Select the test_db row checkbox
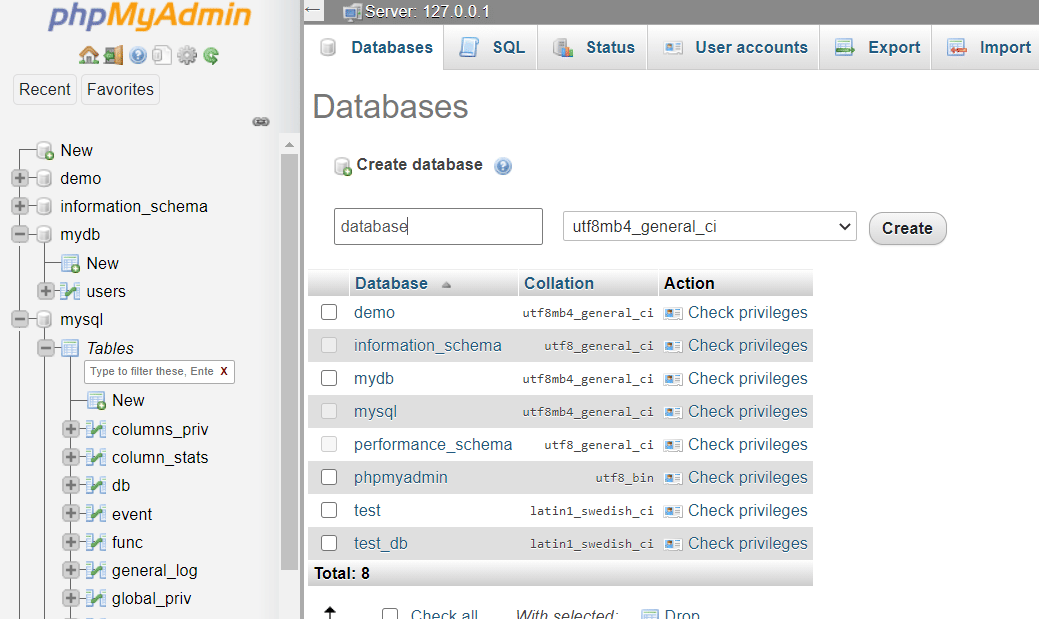 coord(329,544)
